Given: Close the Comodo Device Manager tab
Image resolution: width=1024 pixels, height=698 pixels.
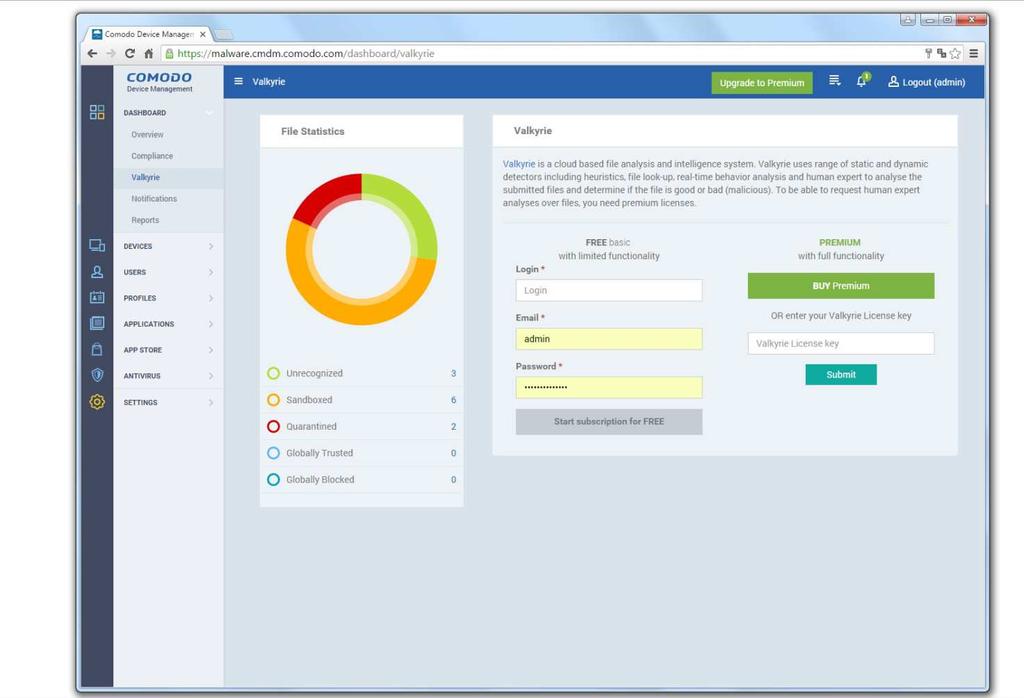Looking at the screenshot, I should [203, 34].
